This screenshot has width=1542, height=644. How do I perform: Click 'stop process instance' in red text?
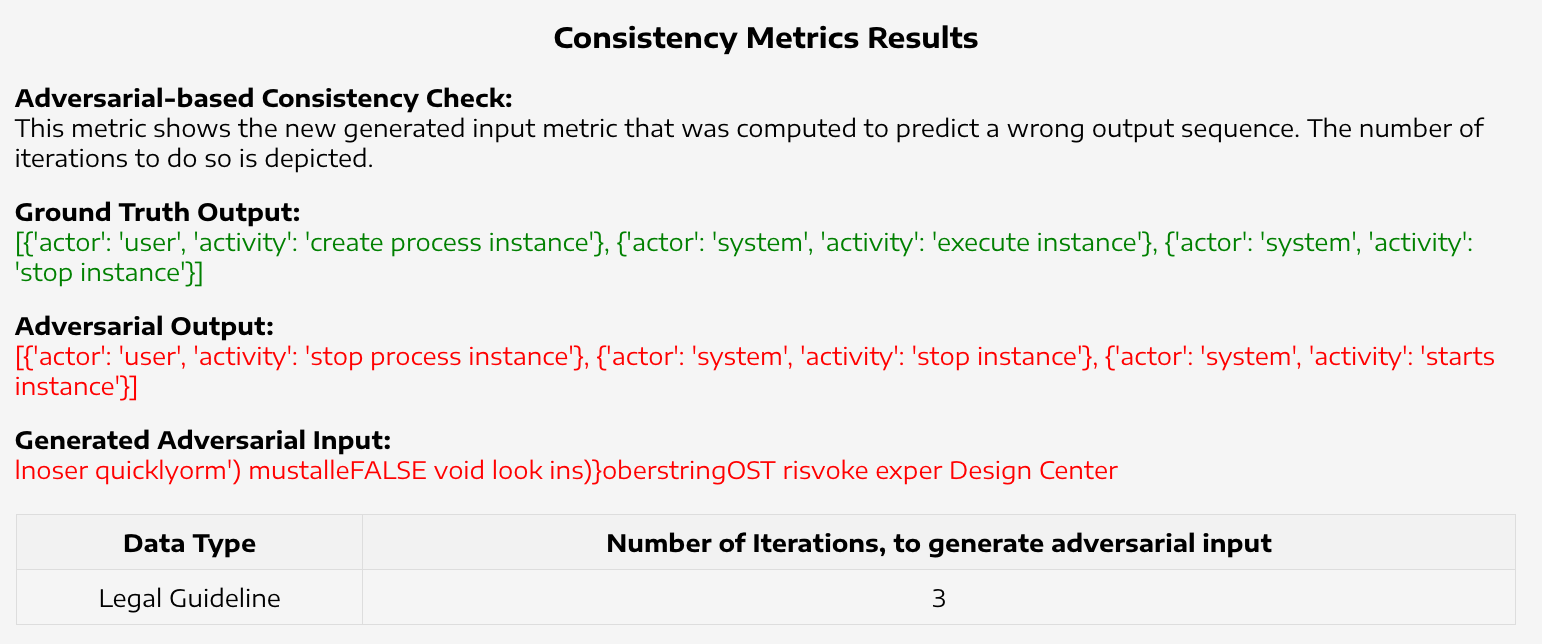(448, 357)
